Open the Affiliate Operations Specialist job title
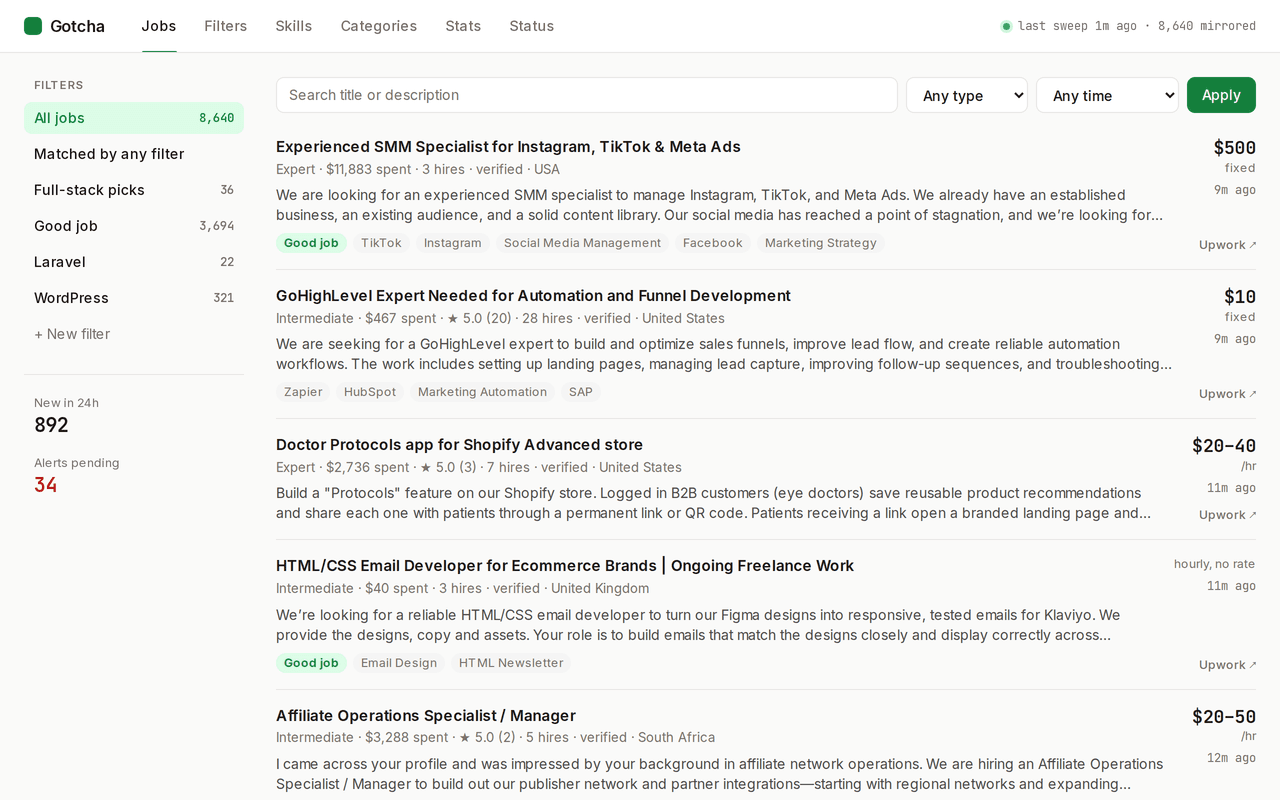 click(x=426, y=716)
